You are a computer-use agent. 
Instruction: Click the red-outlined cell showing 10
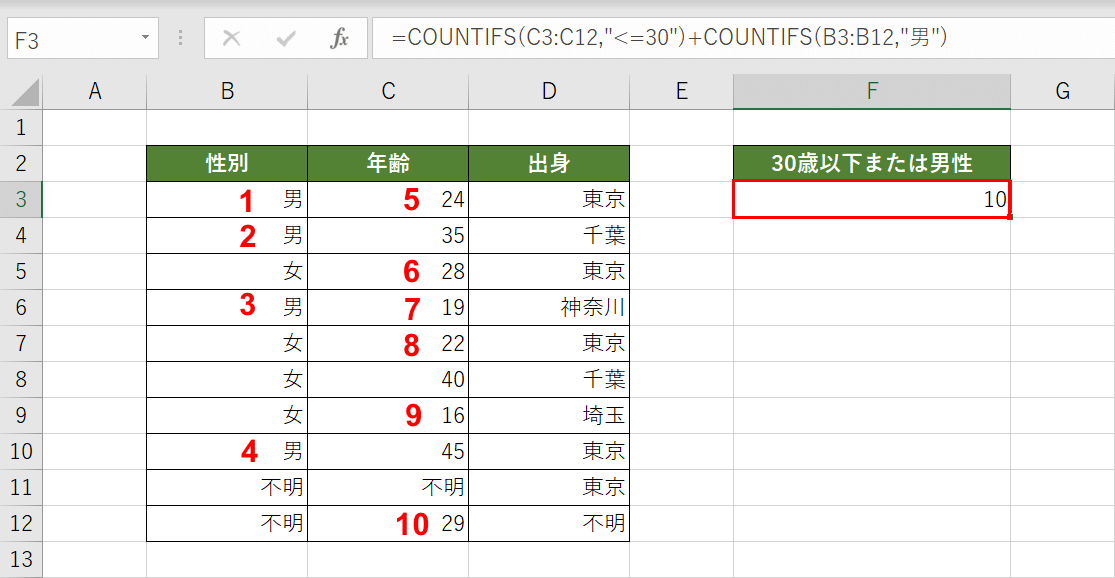tap(872, 199)
